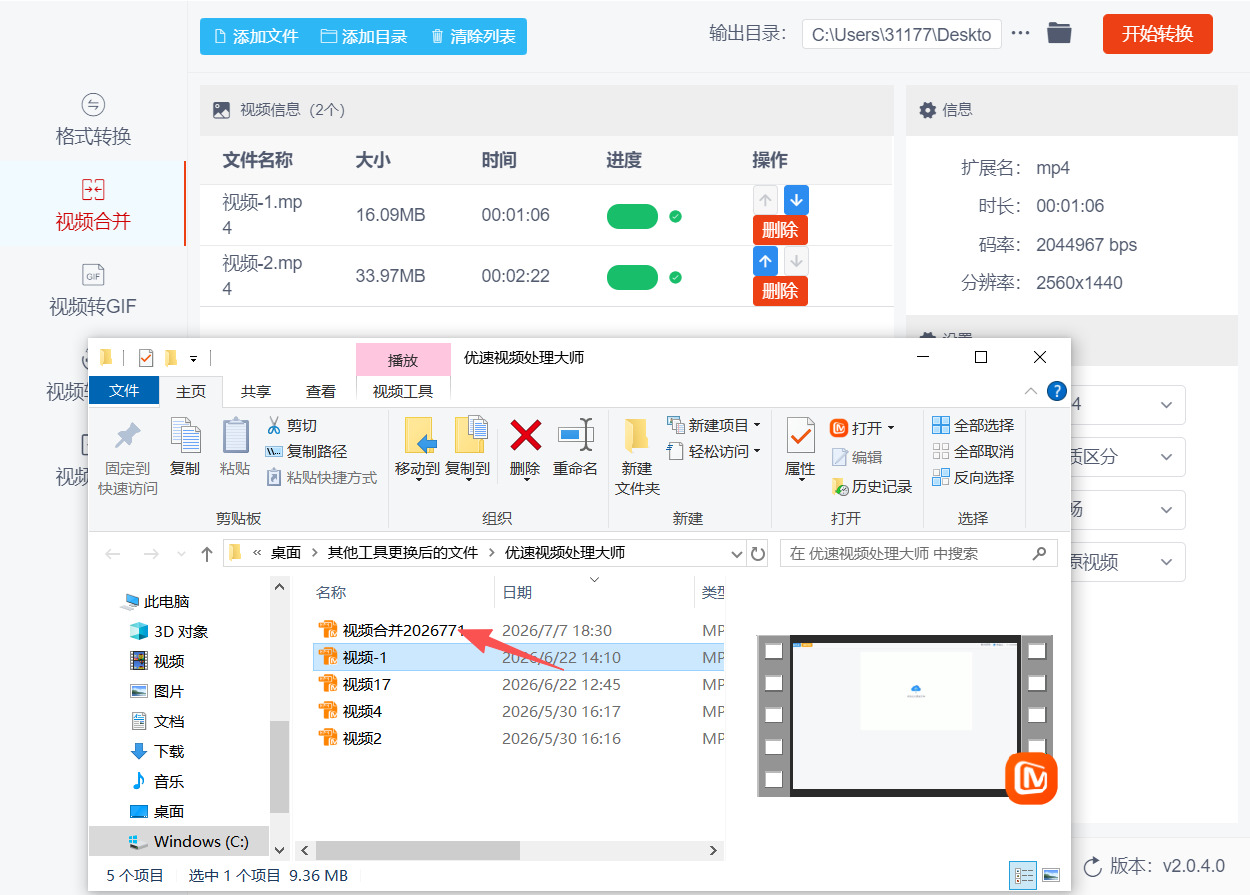Switch to the 查看 ribbon tab
Viewport: 1250px width, 895px height.
pos(321,392)
